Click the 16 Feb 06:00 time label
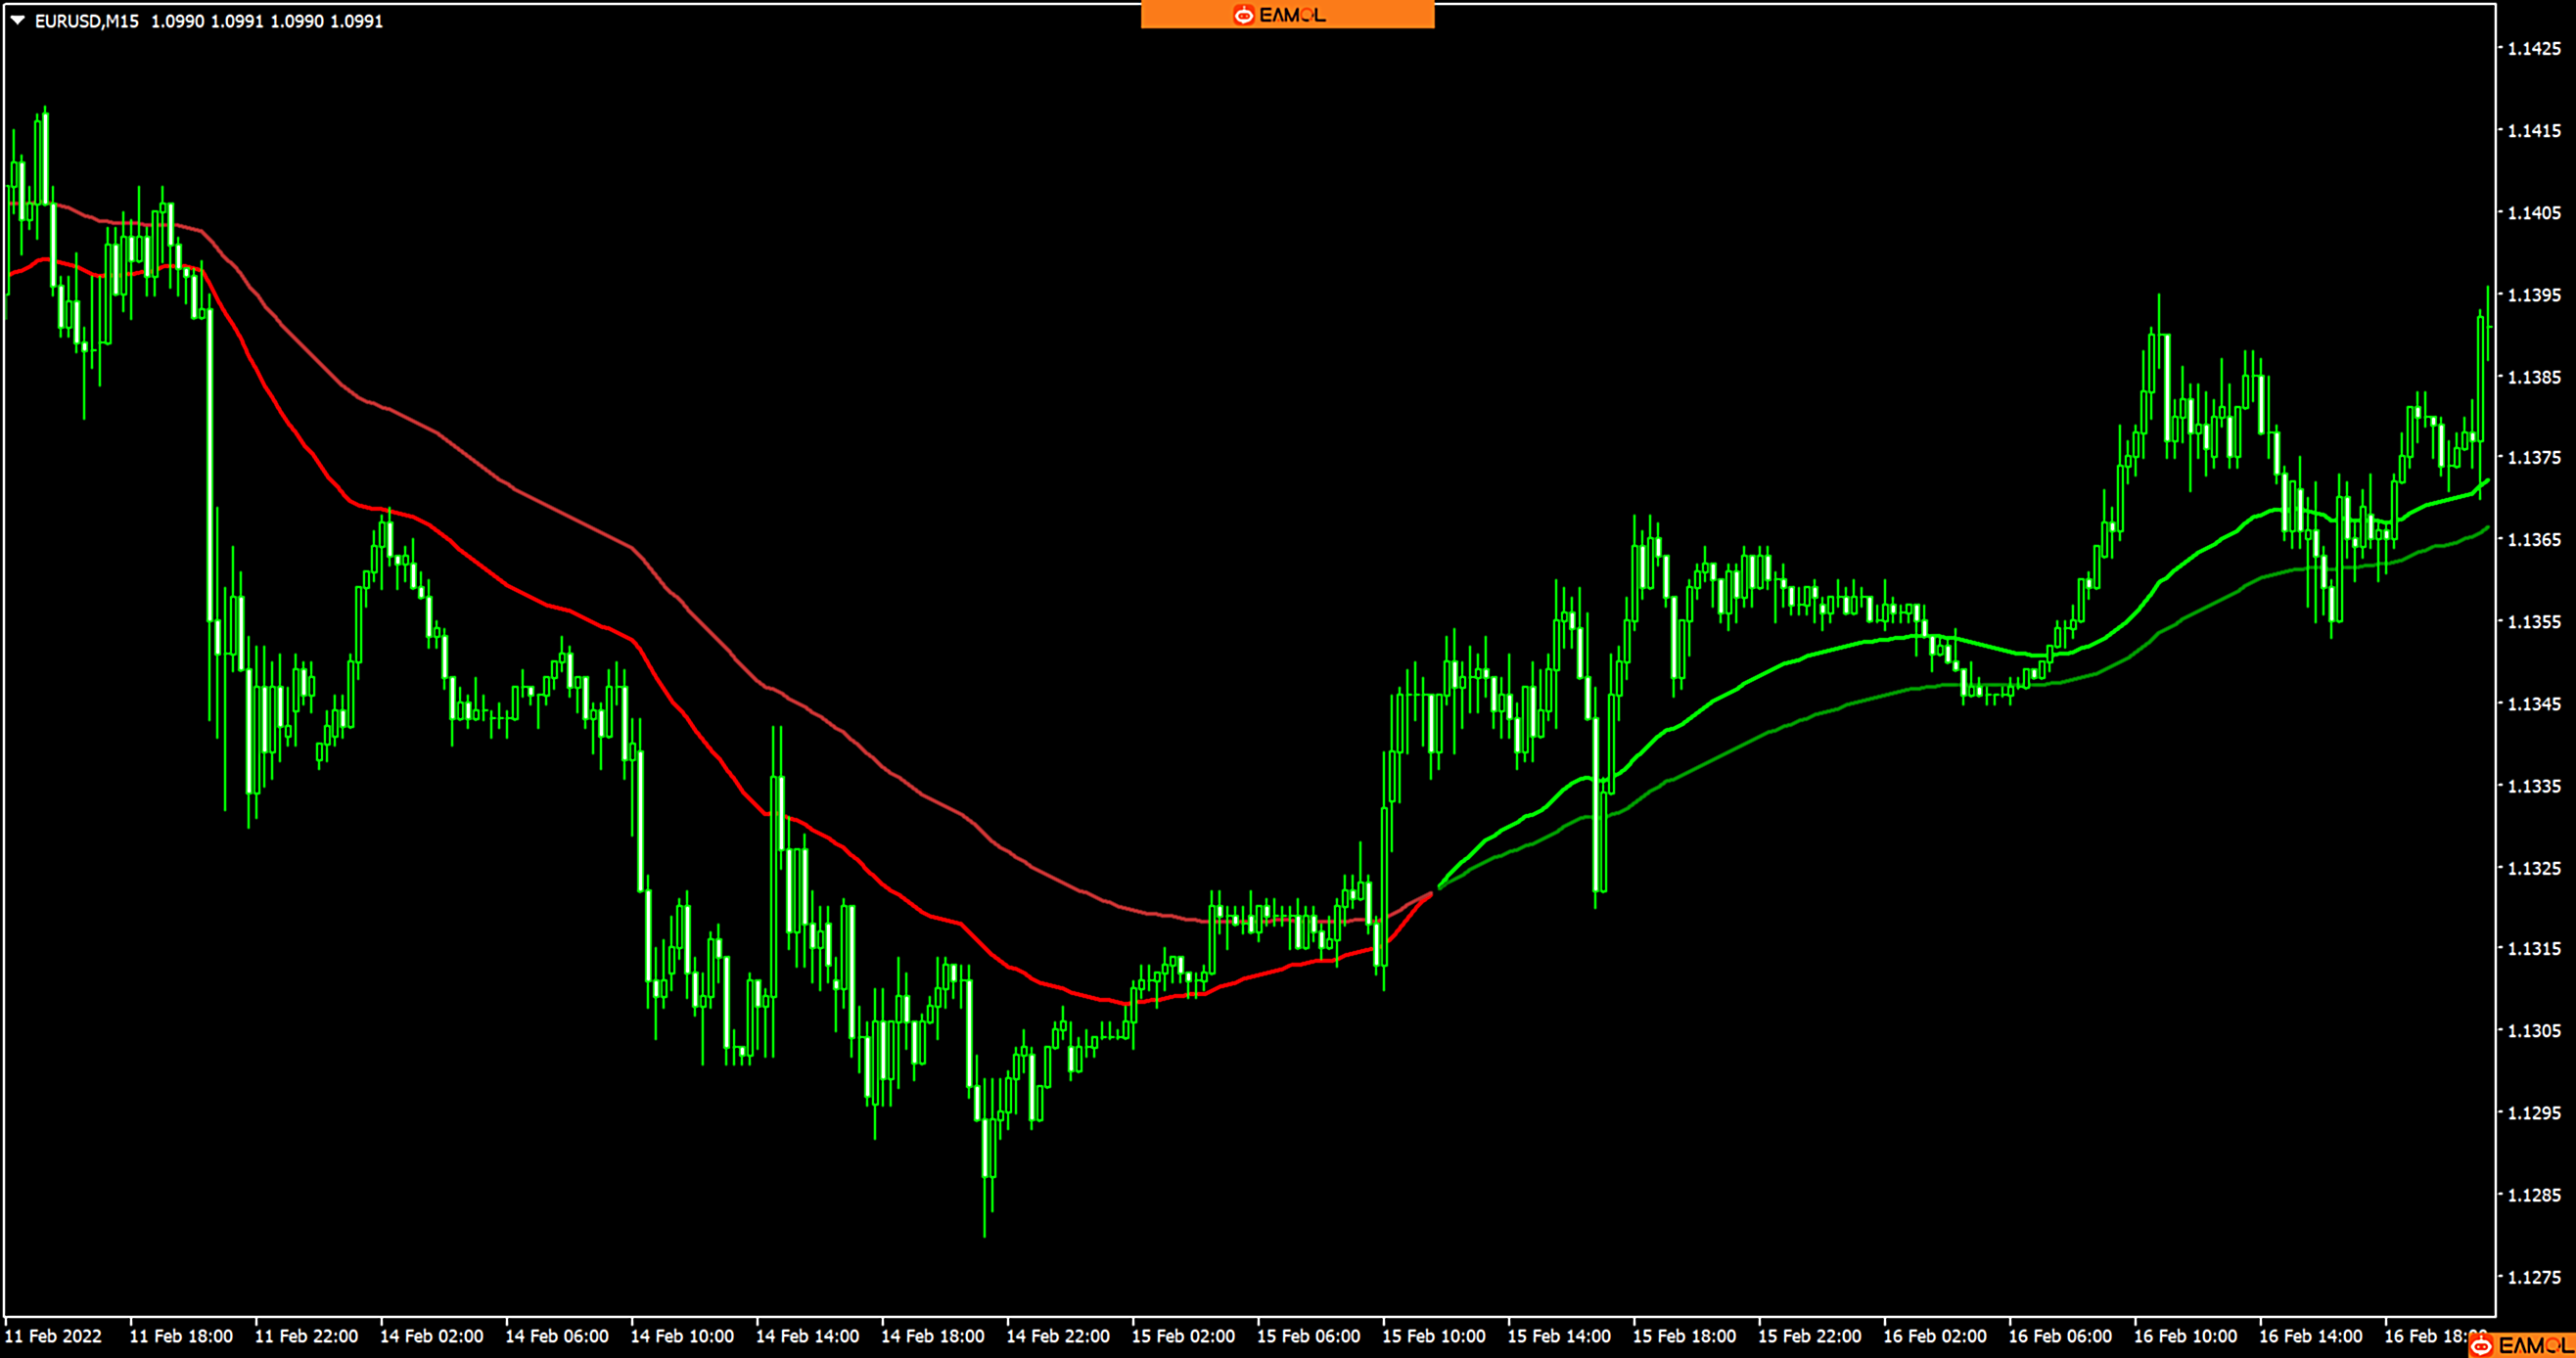This screenshot has width=2576, height=1358. [x=2060, y=1336]
